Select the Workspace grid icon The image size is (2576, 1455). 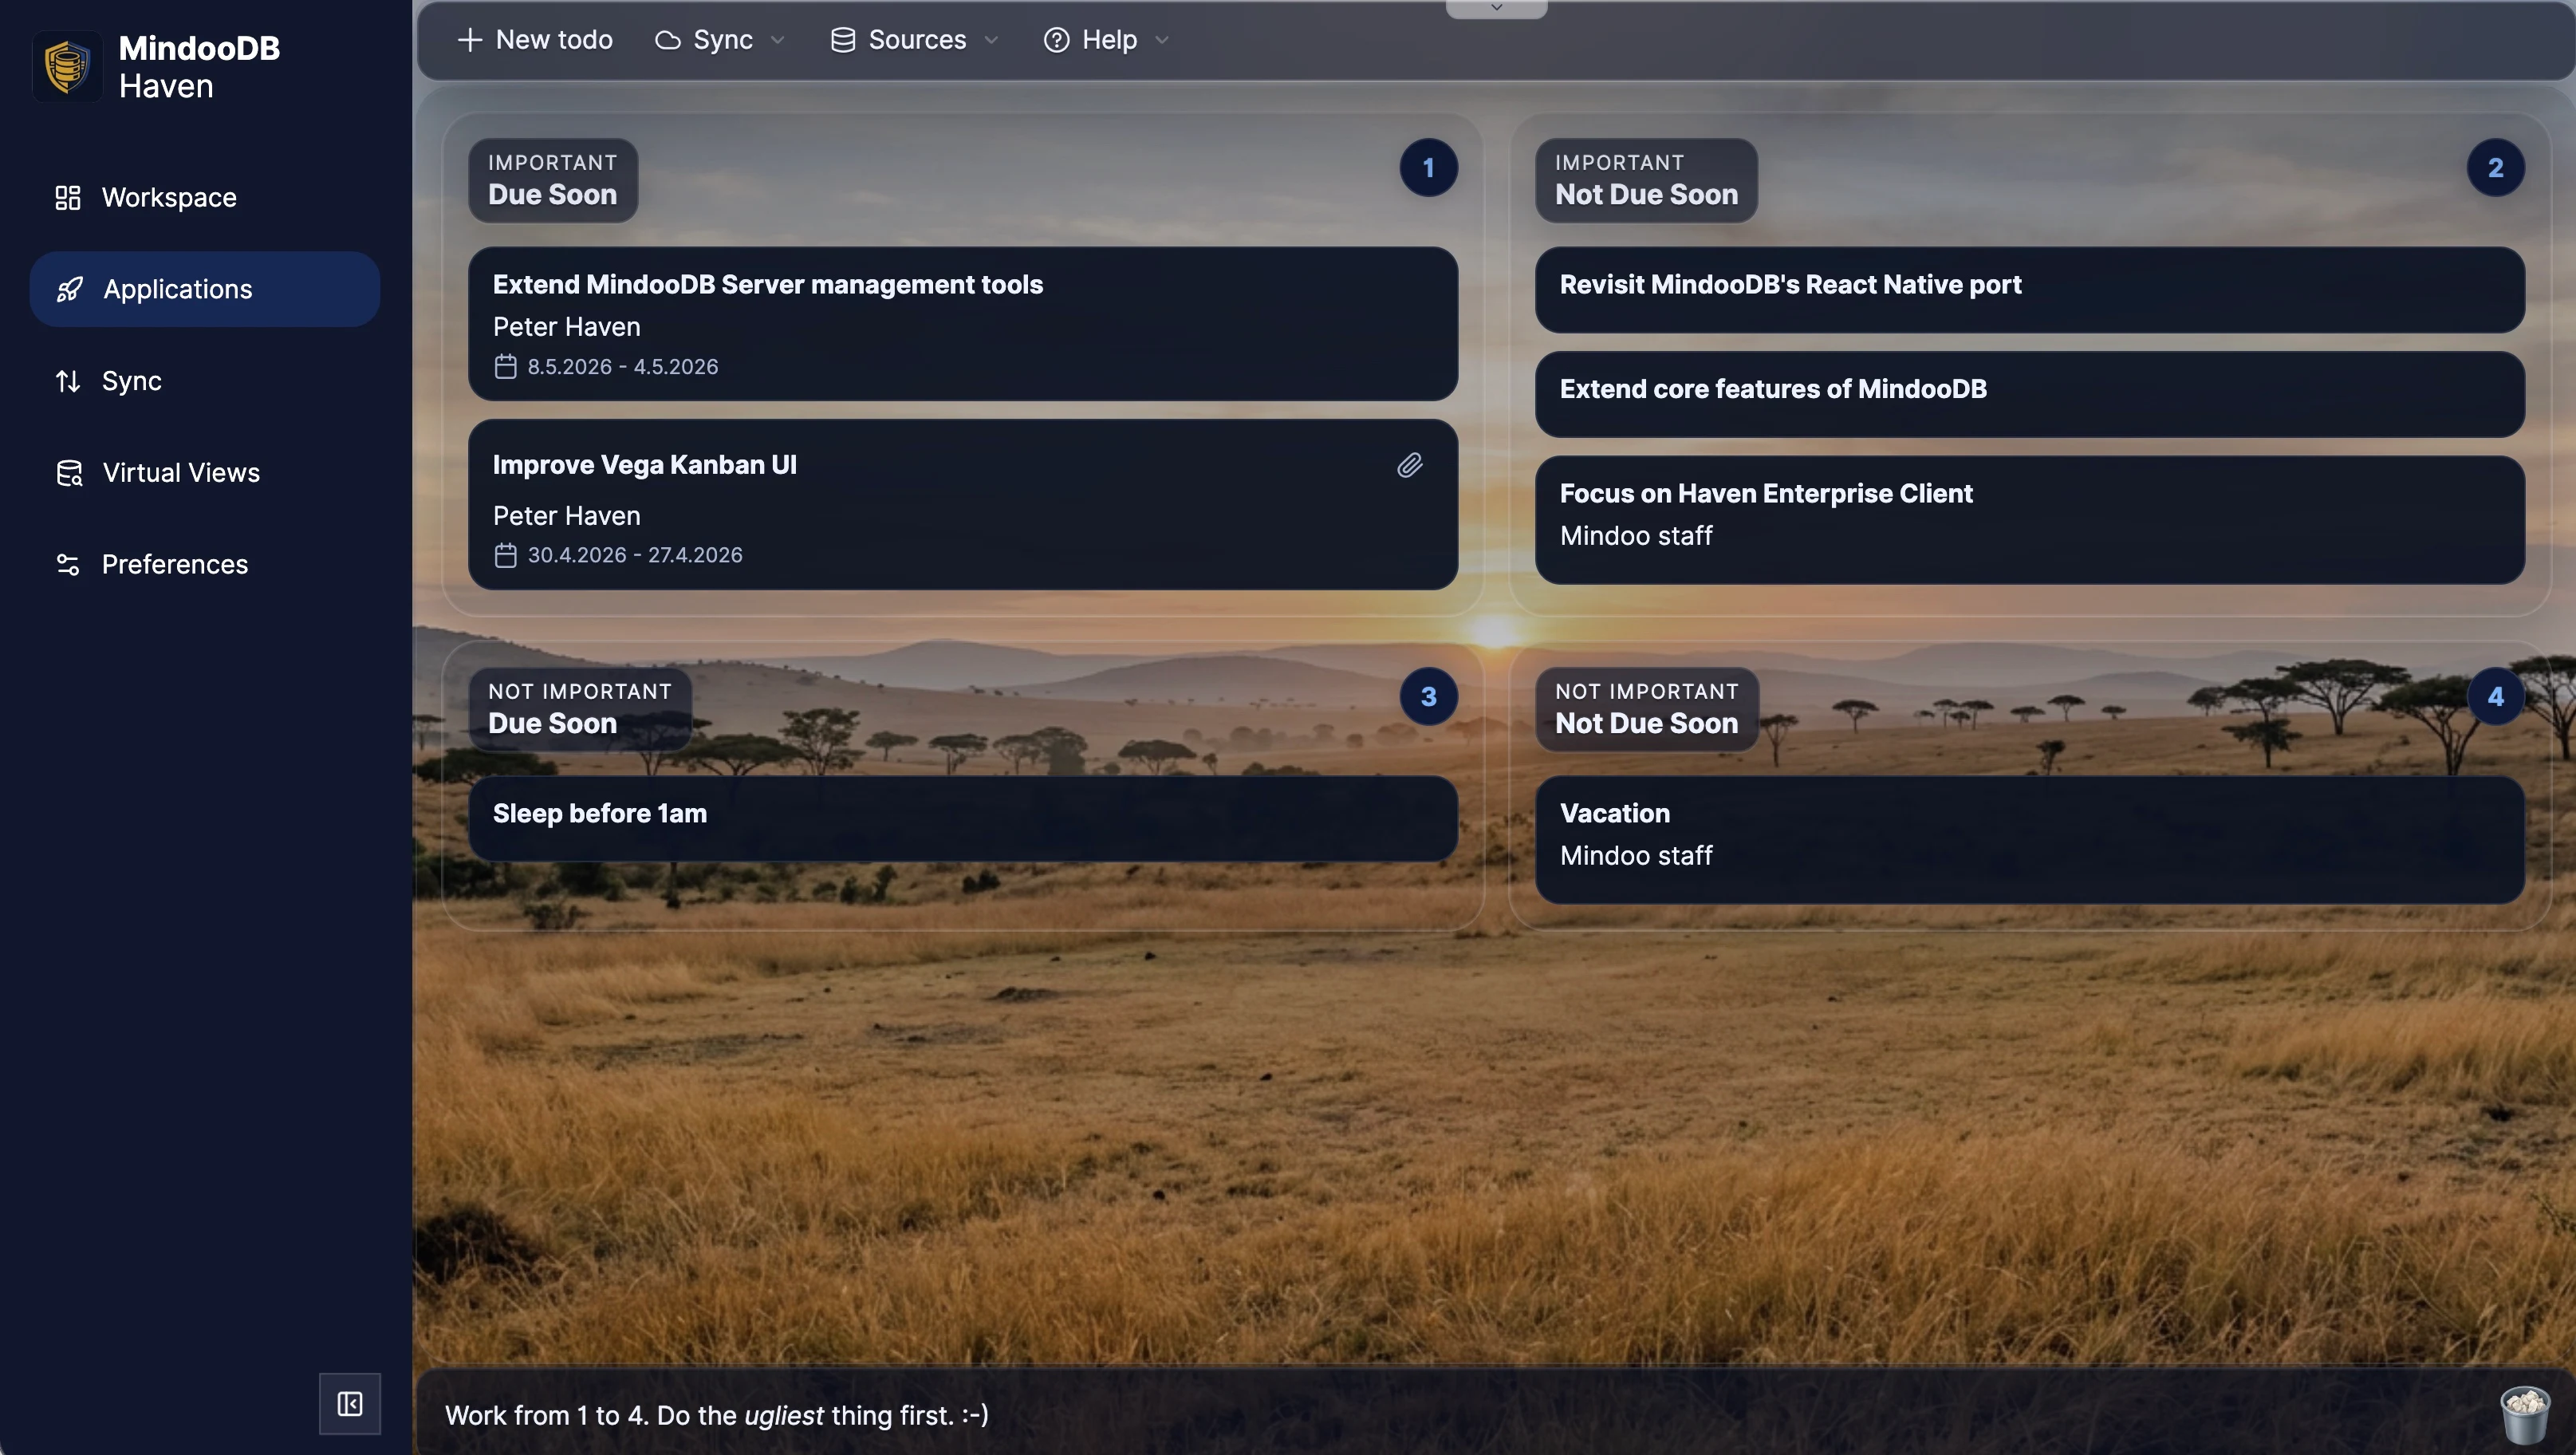point(68,197)
